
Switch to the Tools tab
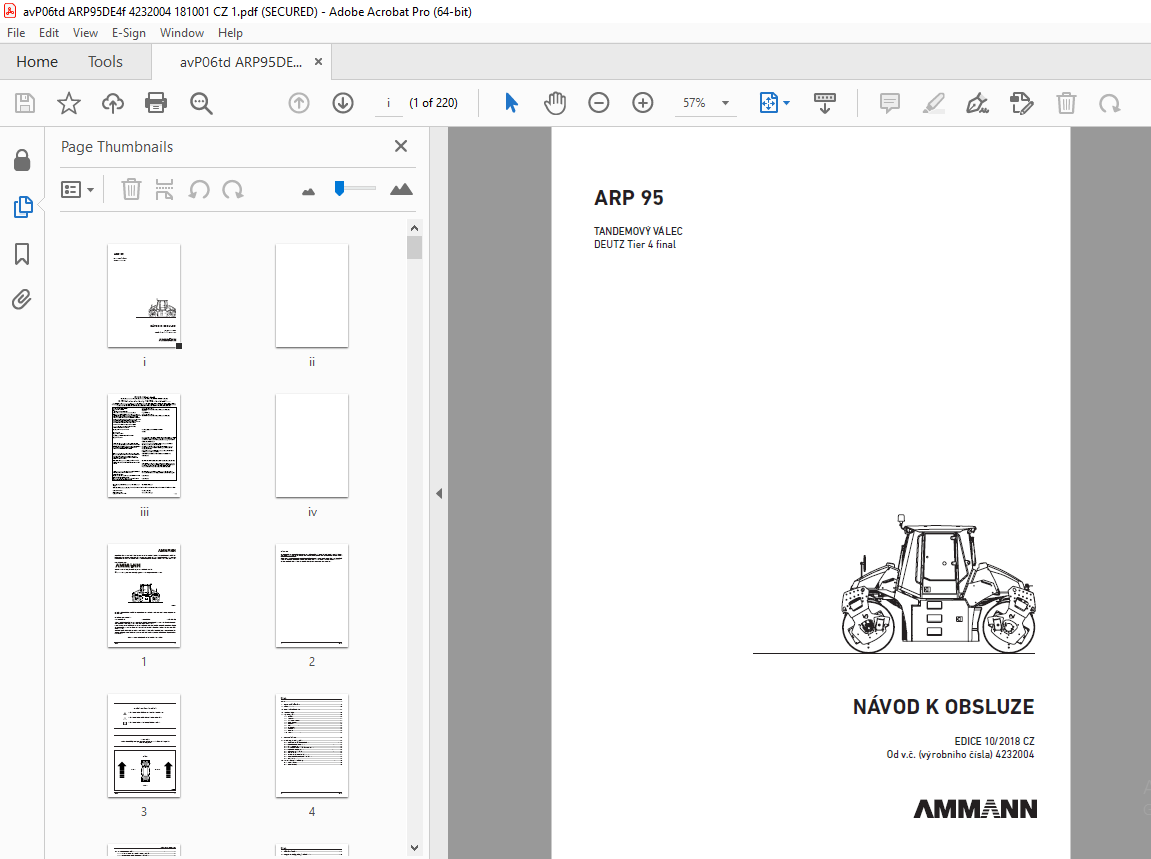tap(105, 62)
